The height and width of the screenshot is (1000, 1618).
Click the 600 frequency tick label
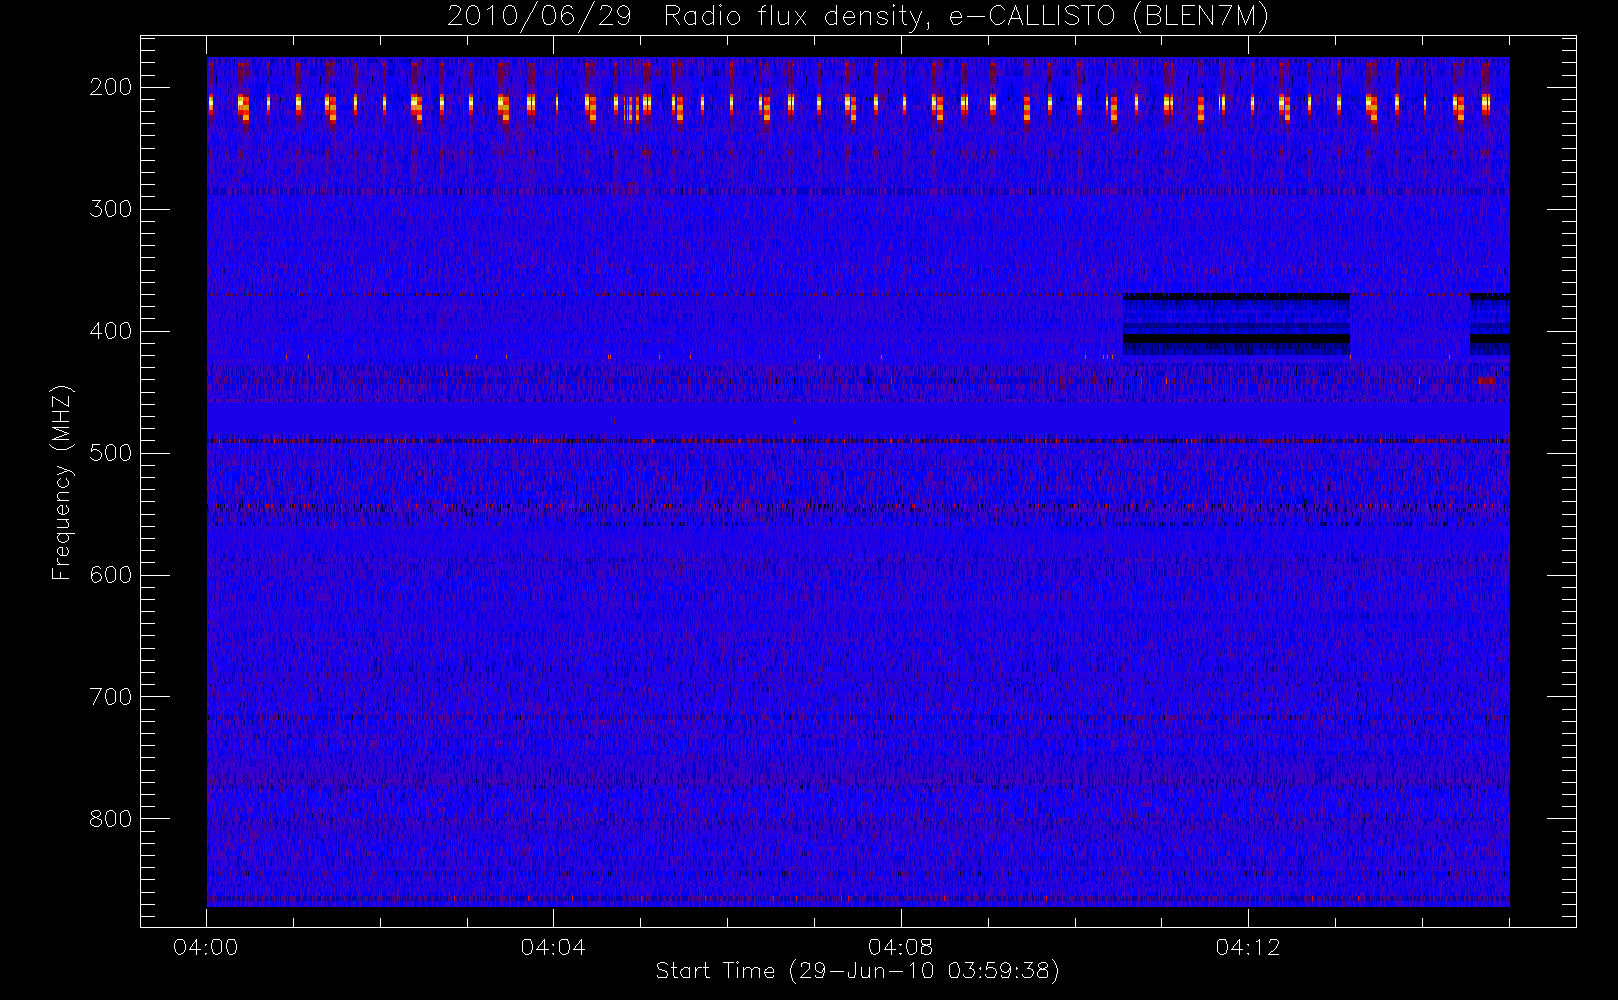tap(111, 575)
